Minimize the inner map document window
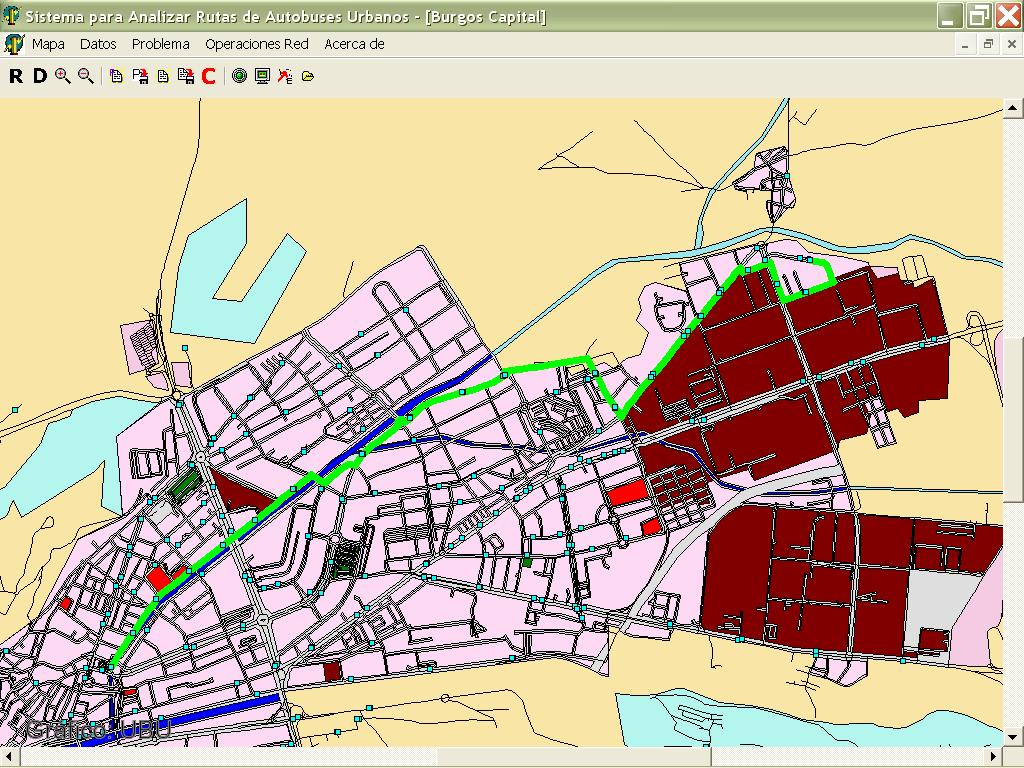This screenshot has width=1024, height=768. pos(965,44)
